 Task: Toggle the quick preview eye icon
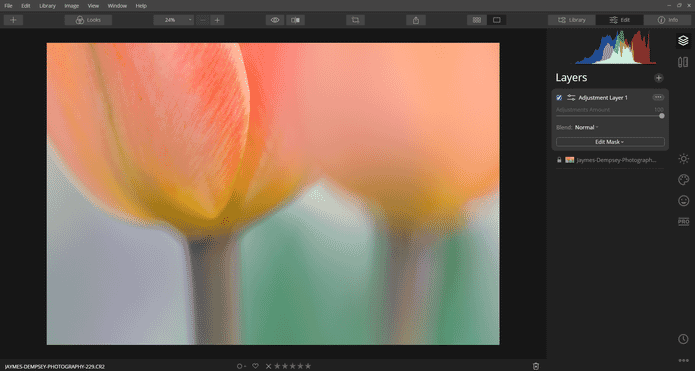click(x=275, y=20)
